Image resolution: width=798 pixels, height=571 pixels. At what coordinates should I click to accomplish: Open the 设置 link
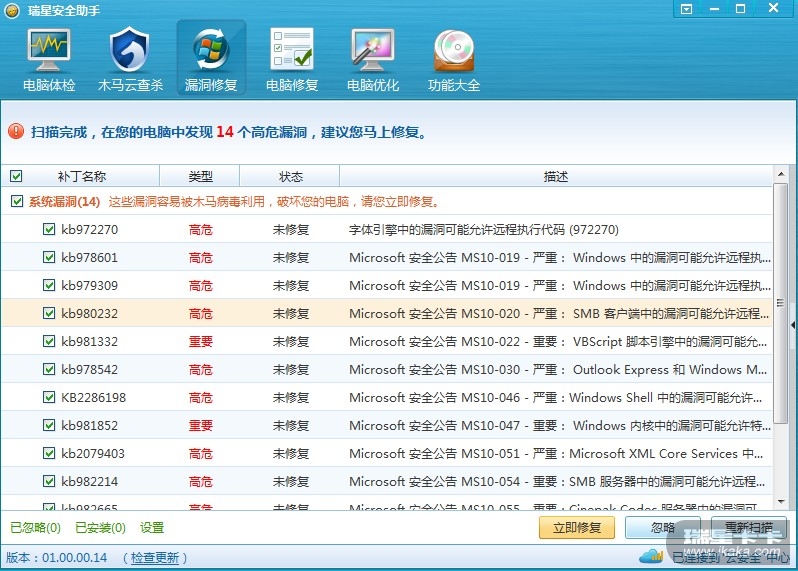coord(152,528)
